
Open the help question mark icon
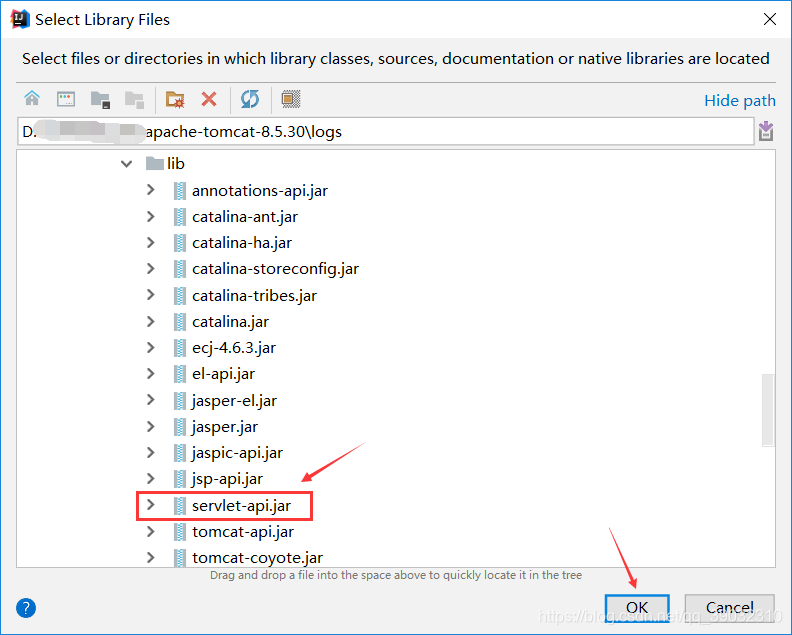tap(26, 608)
